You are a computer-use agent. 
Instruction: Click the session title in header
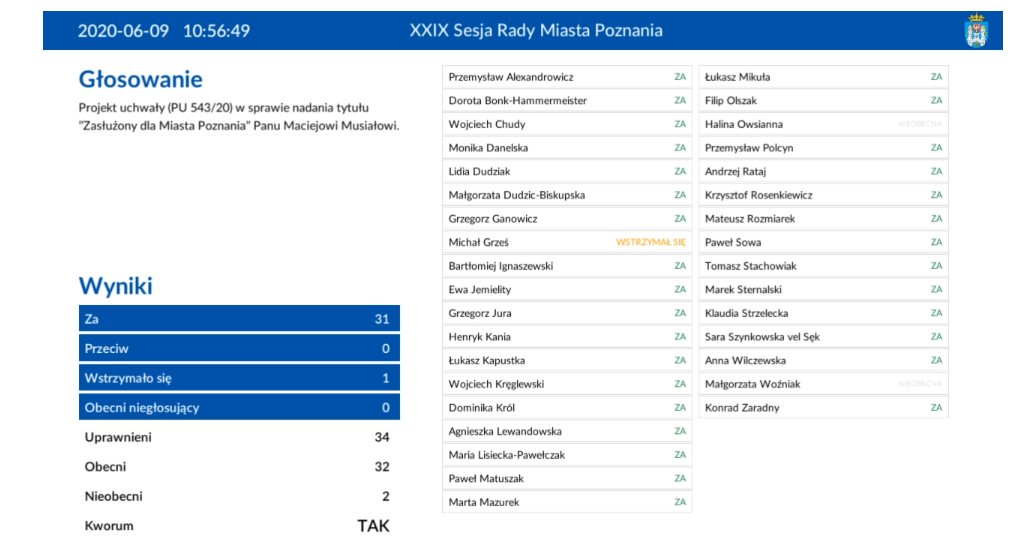click(536, 31)
